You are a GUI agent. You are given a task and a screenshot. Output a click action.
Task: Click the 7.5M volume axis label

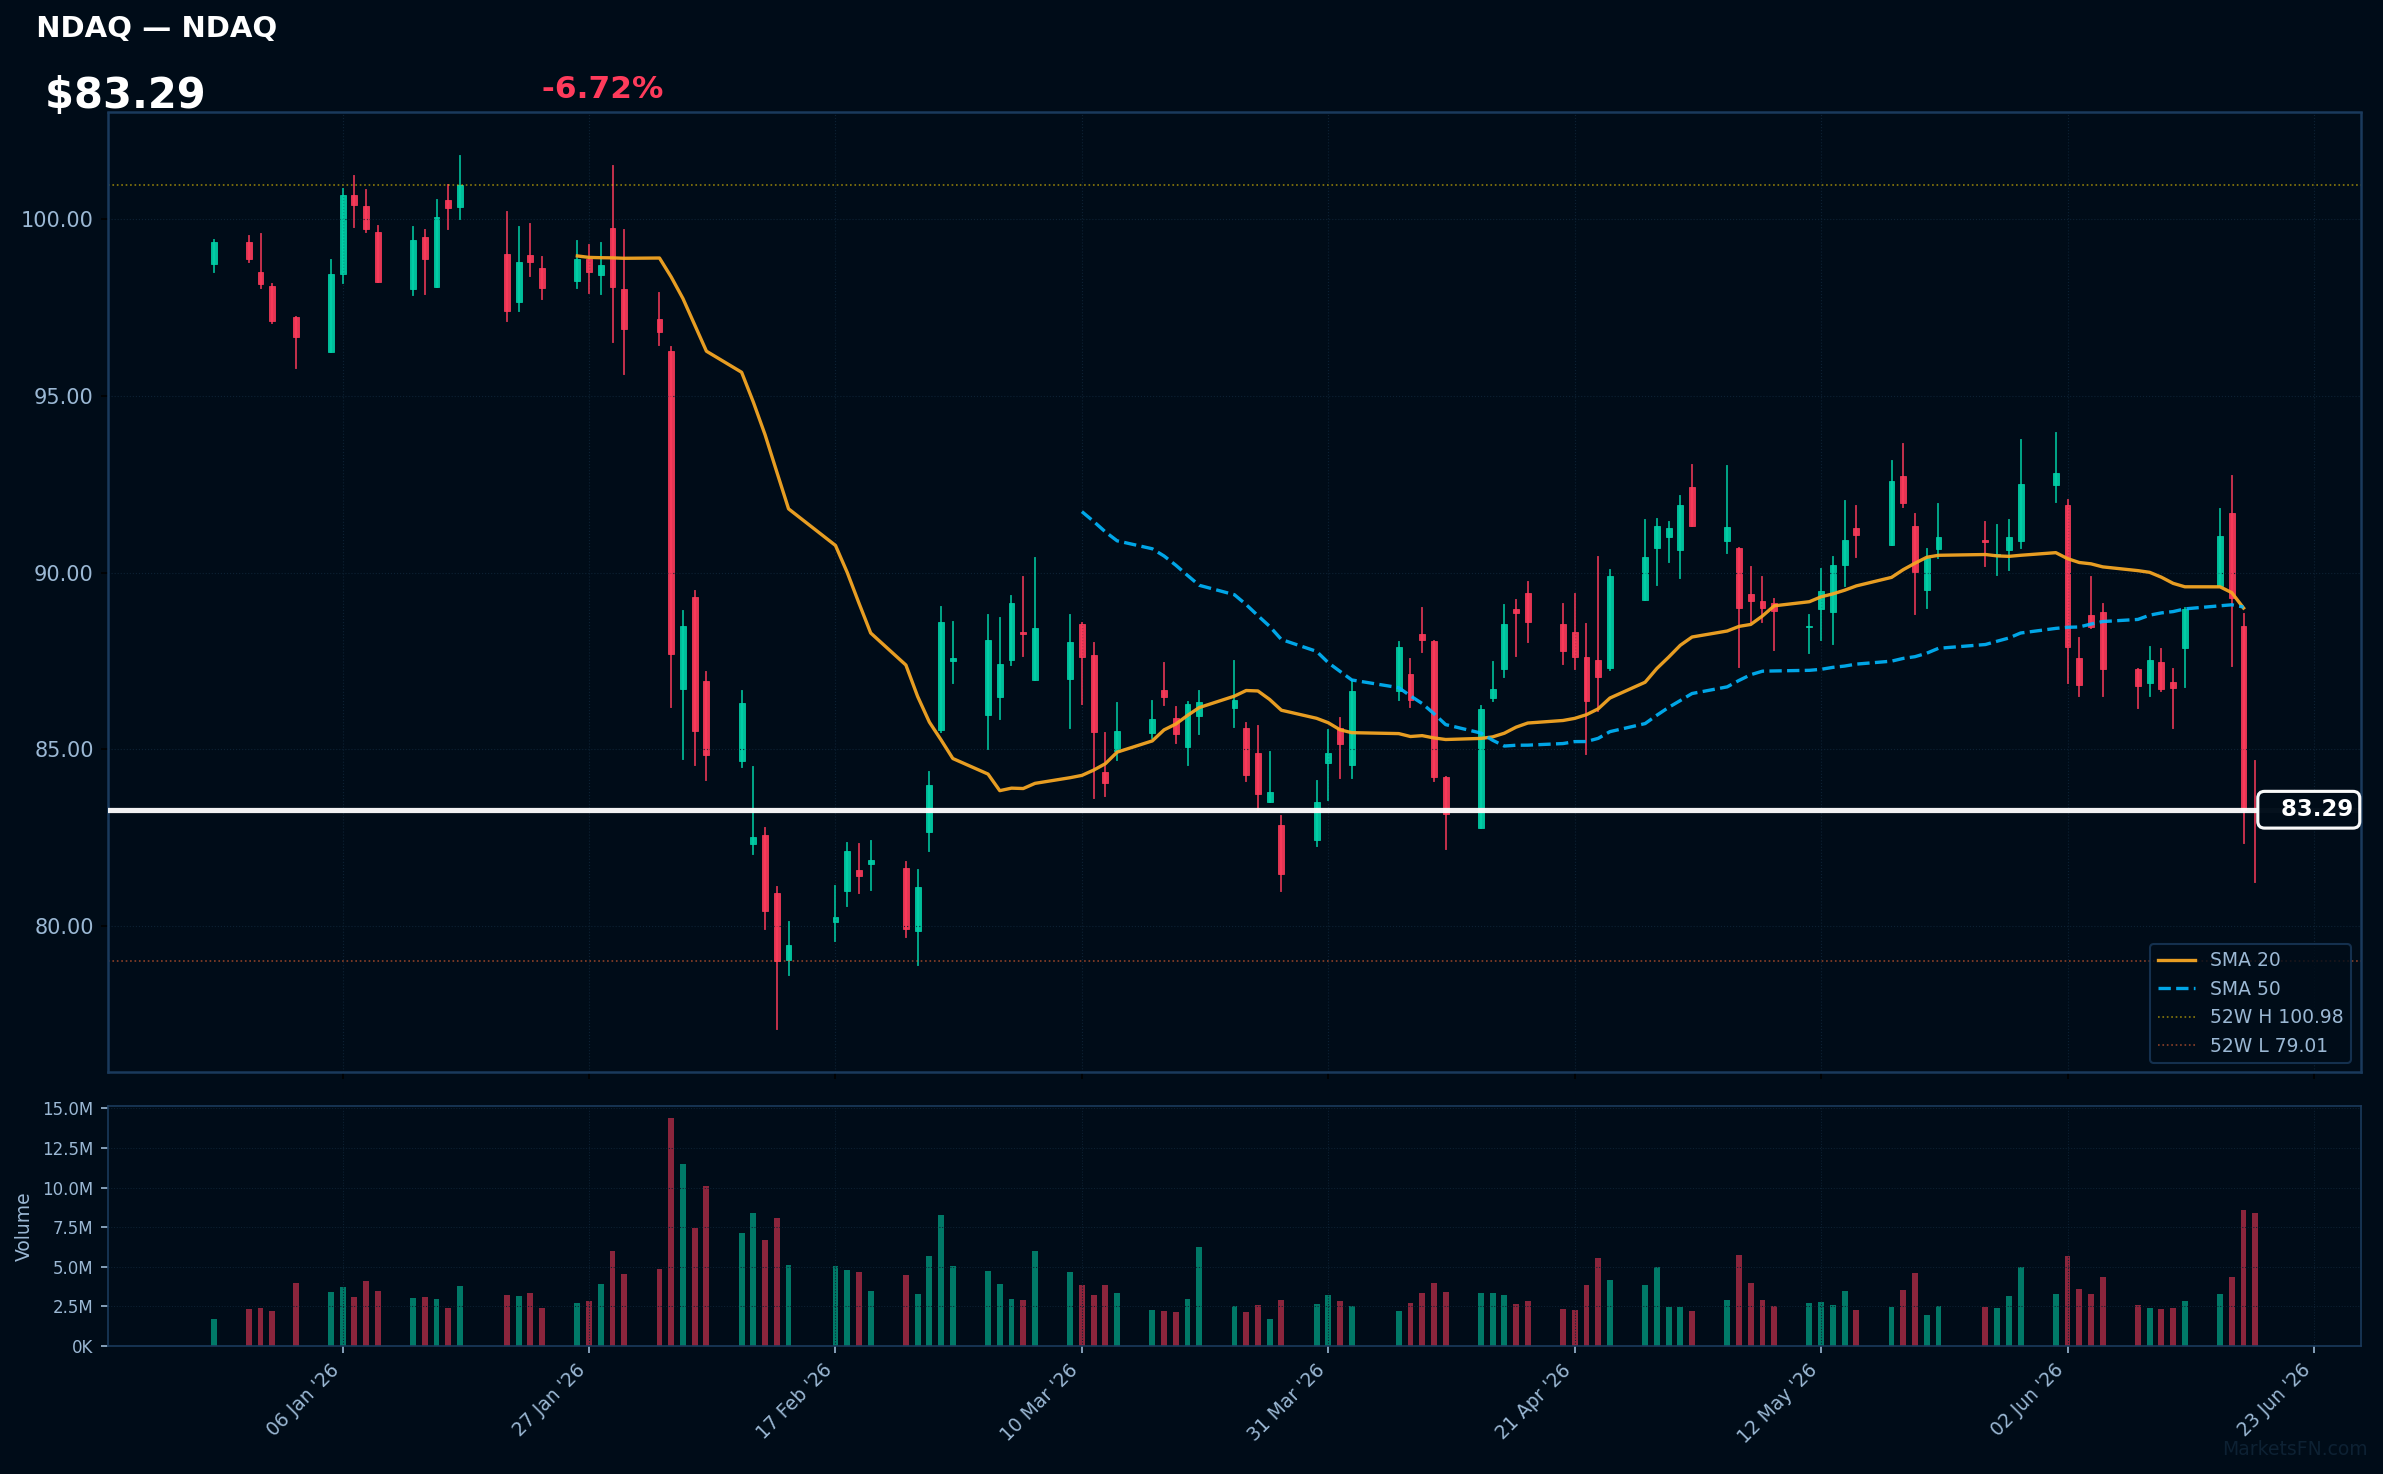tap(73, 1228)
